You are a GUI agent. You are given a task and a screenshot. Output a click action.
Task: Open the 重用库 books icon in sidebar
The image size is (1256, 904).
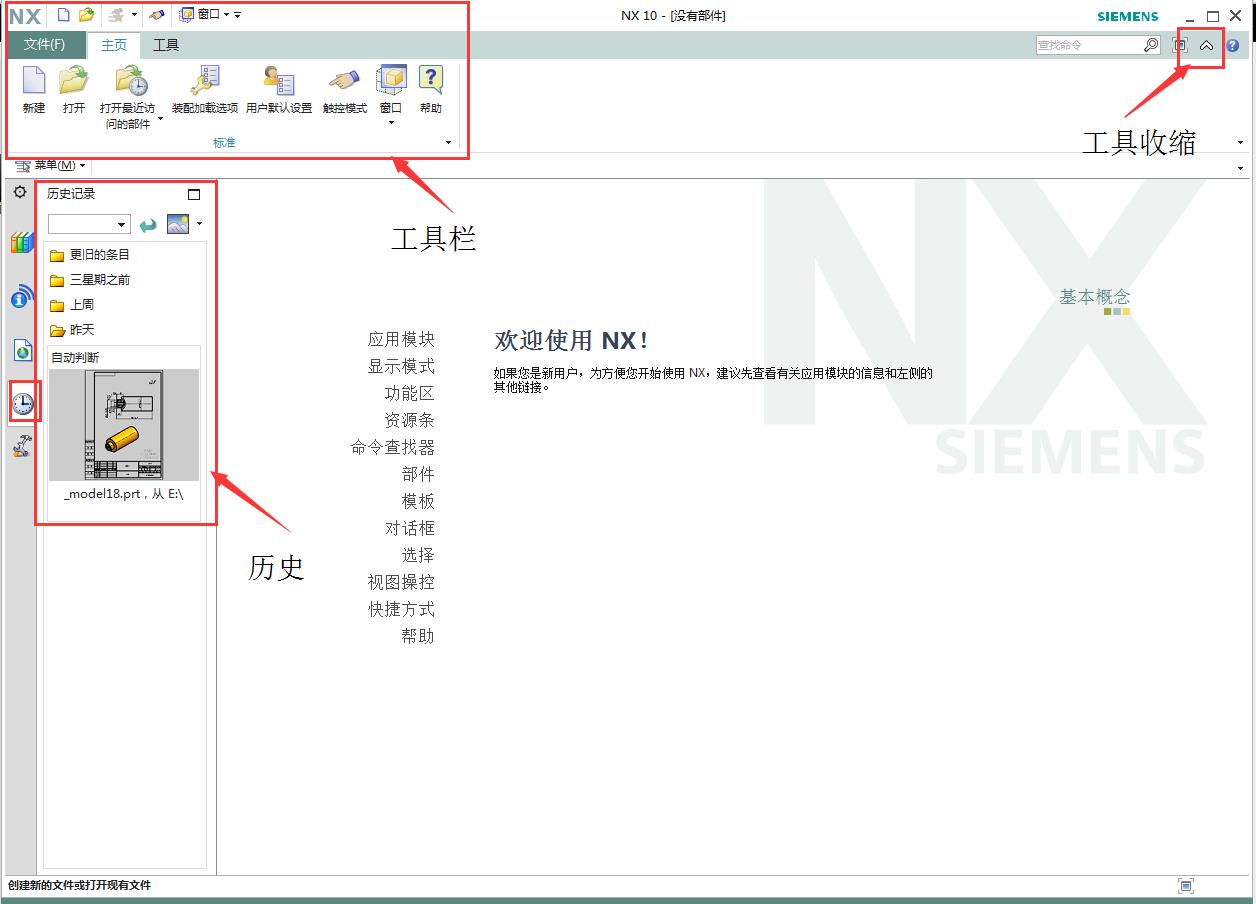(x=21, y=242)
